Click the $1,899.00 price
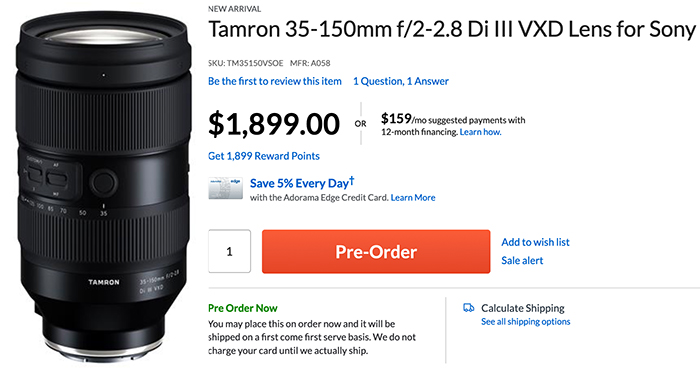The width and height of the screenshot is (700, 369). coord(274,124)
